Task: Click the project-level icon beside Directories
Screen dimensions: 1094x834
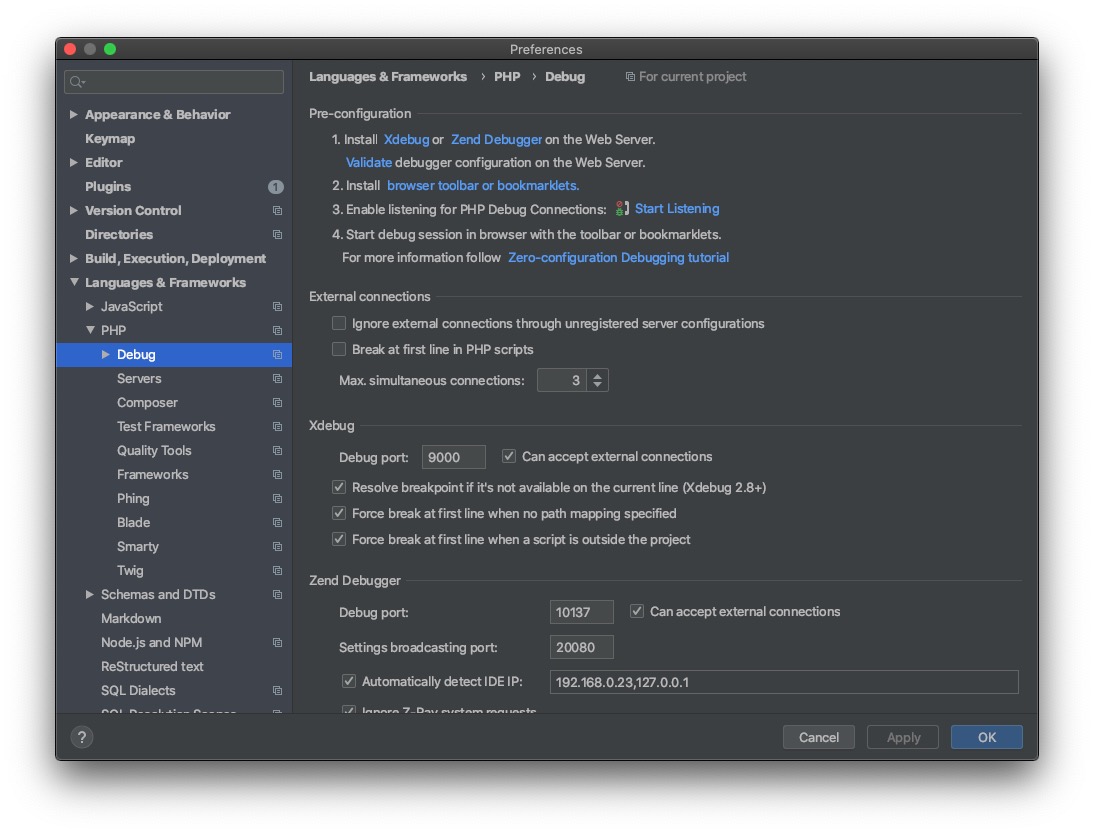Action: (x=277, y=234)
